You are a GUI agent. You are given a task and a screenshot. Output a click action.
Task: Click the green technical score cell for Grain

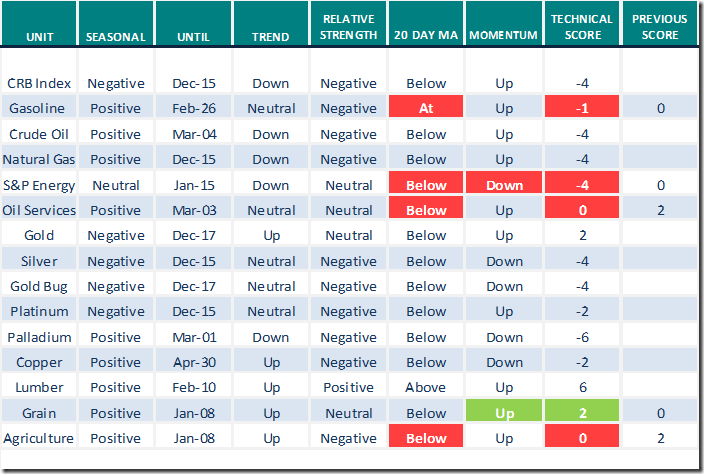[582, 413]
